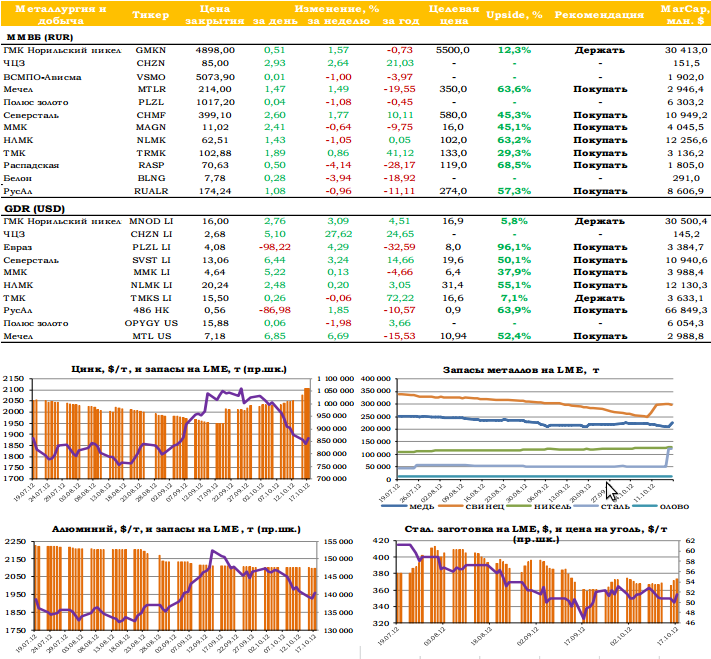Image resolution: width=711 pixels, height=659 pixels.
Task: Select the 'SVST LI' ticker cell
Action: pos(151,260)
